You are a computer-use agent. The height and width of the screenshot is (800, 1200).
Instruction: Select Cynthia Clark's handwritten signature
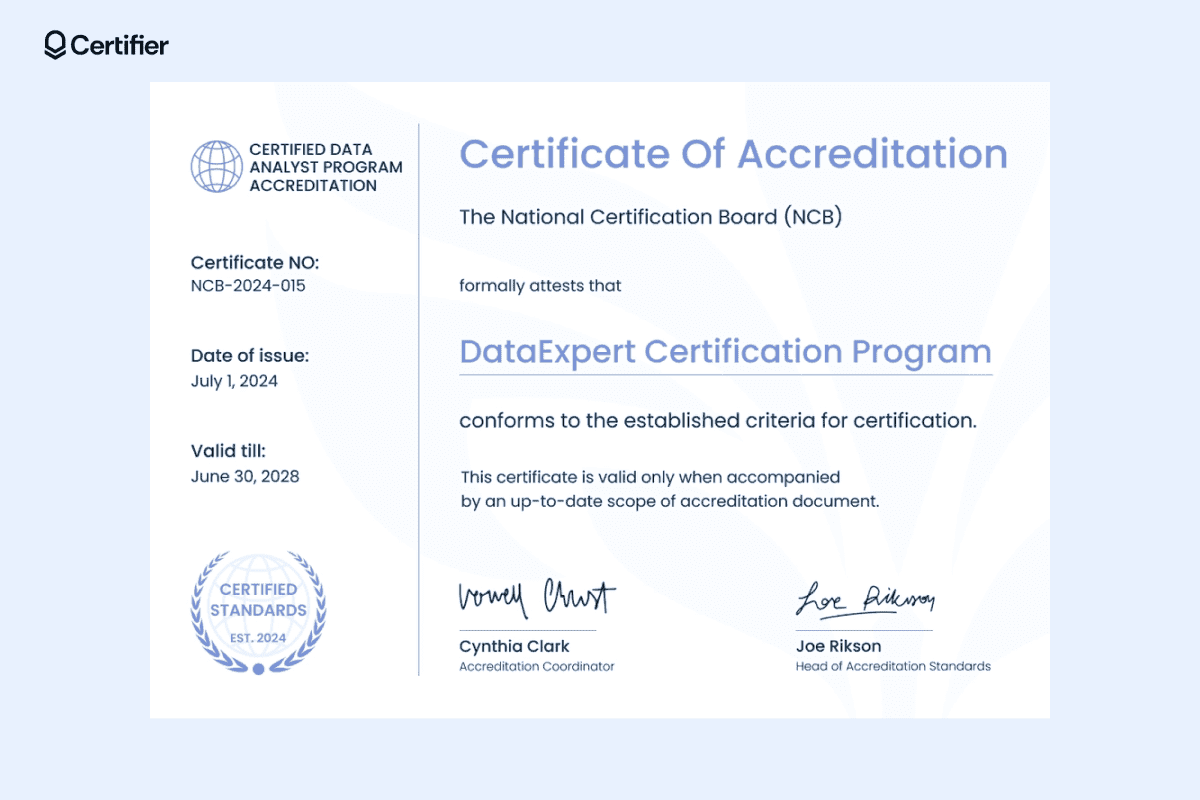(536, 598)
